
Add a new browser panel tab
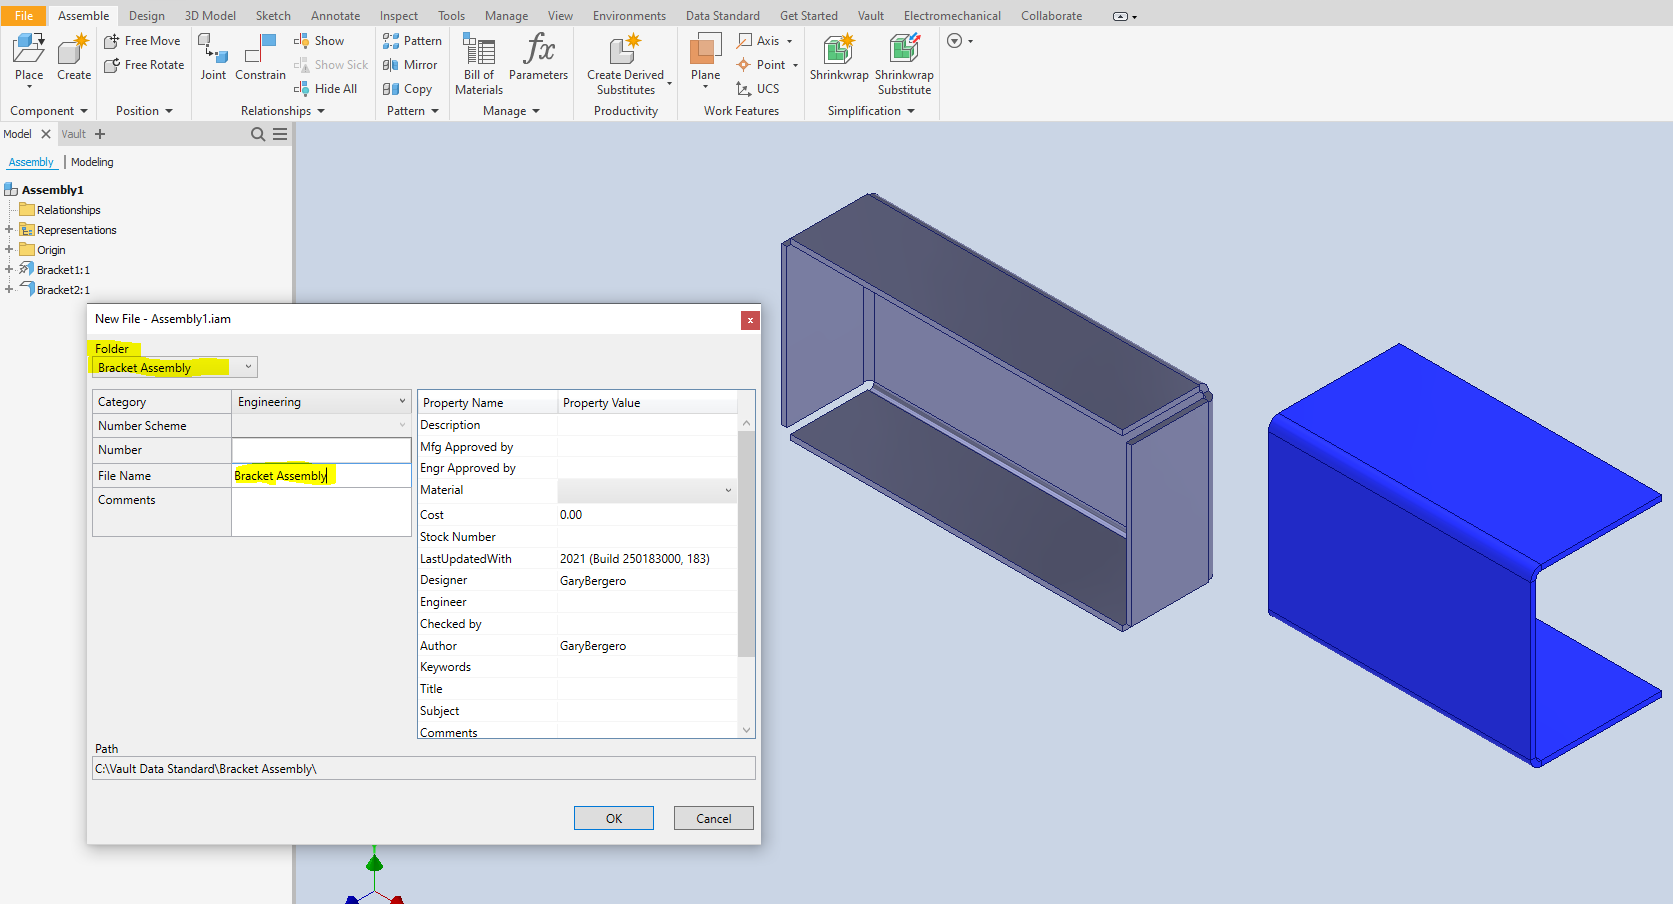[x=100, y=134]
